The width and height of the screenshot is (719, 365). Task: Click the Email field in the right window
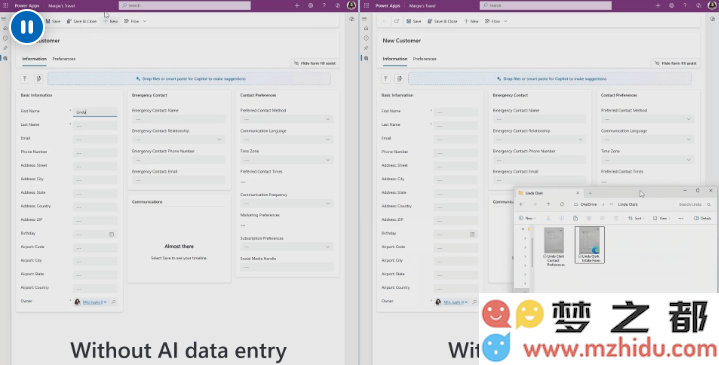(x=456, y=139)
